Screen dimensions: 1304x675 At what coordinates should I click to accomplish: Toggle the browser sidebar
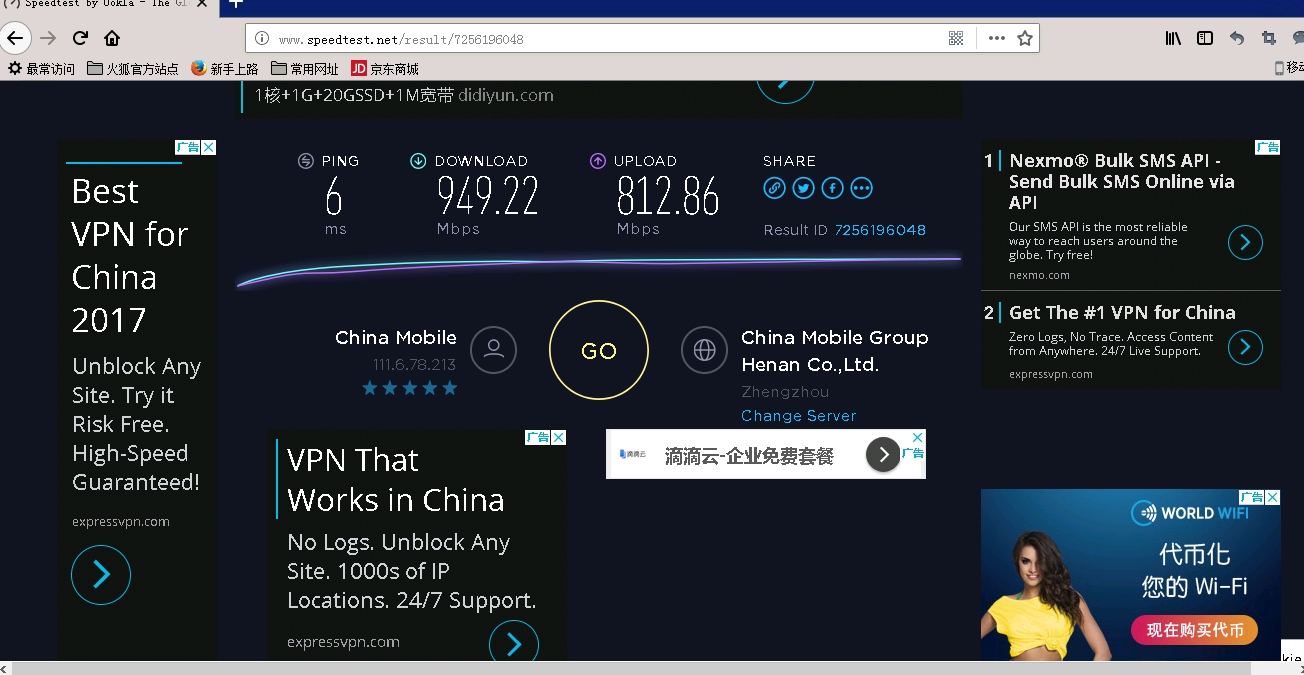tap(1205, 38)
